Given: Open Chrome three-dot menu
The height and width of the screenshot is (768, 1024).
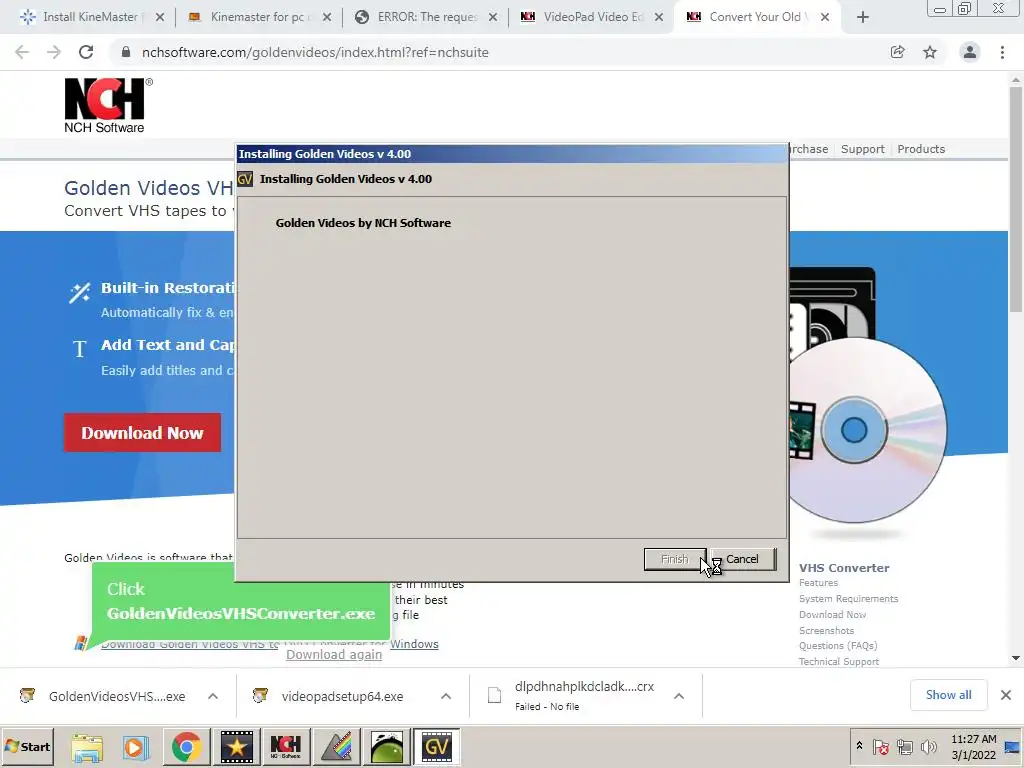Looking at the screenshot, I should coord(1002,52).
